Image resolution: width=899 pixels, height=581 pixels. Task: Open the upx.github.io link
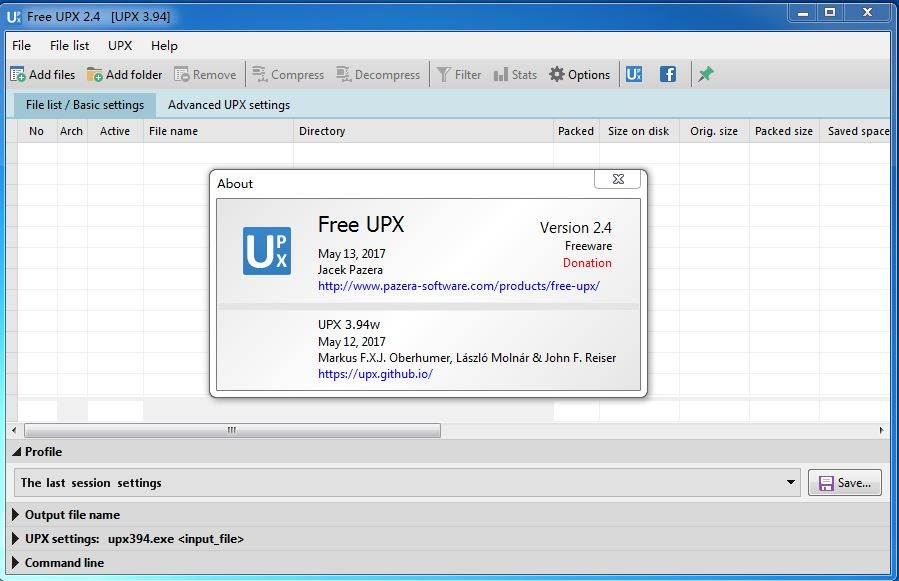coord(375,374)
